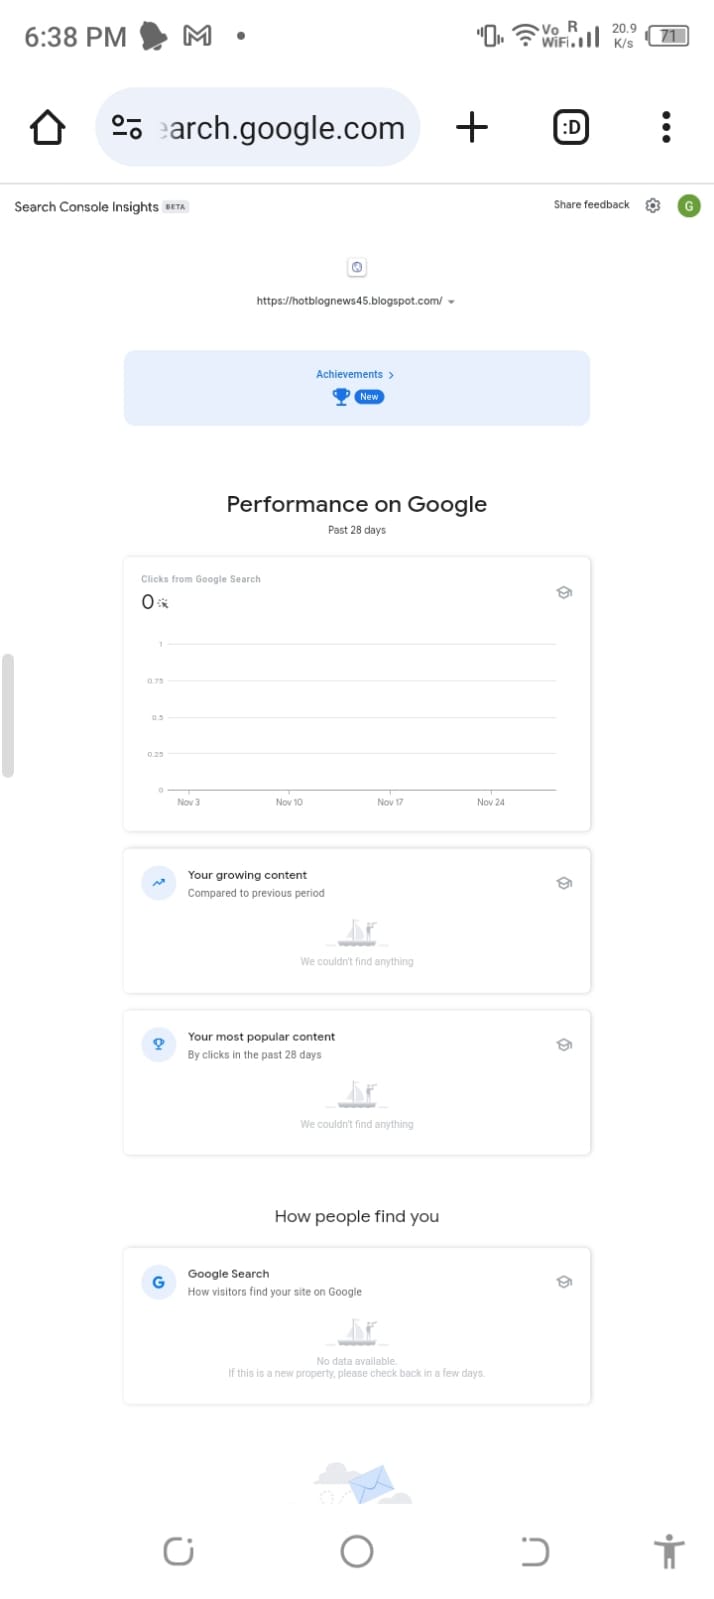Open the Search Console settings gear
Screen dimensions: 714x1599
pyautogui.click(x=653, y=205)
